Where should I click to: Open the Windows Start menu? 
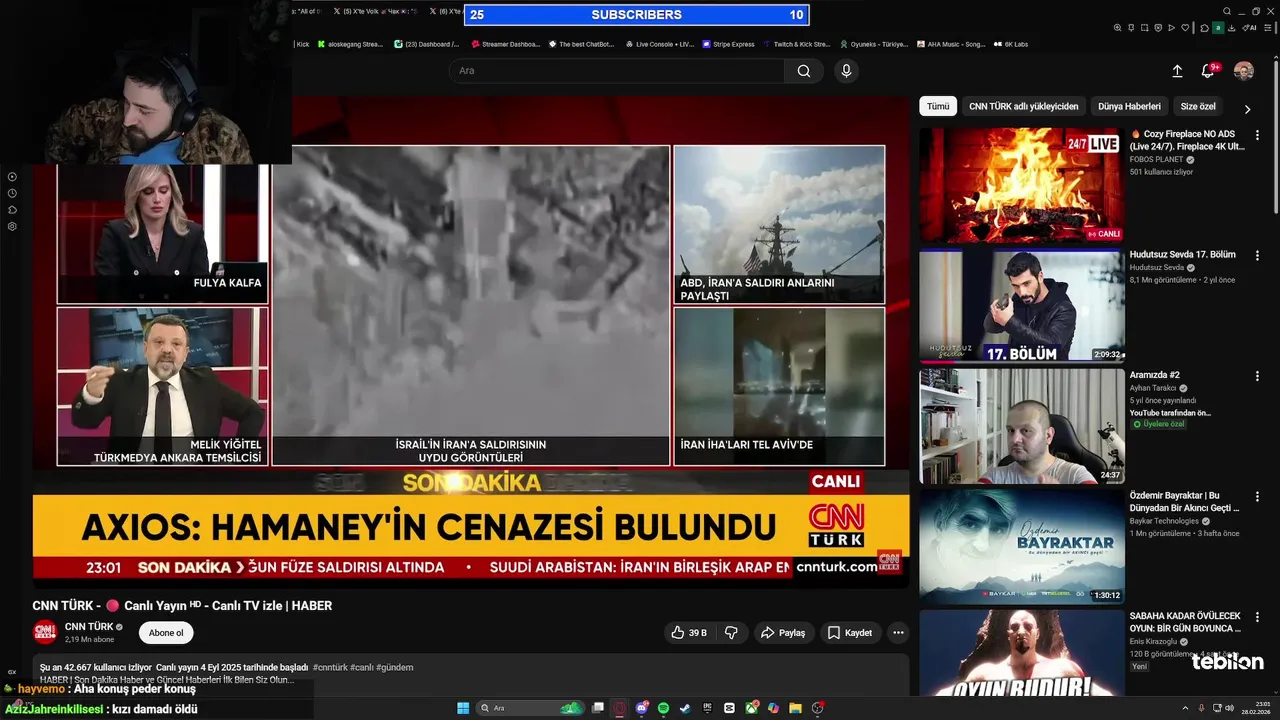coord(463,708)
